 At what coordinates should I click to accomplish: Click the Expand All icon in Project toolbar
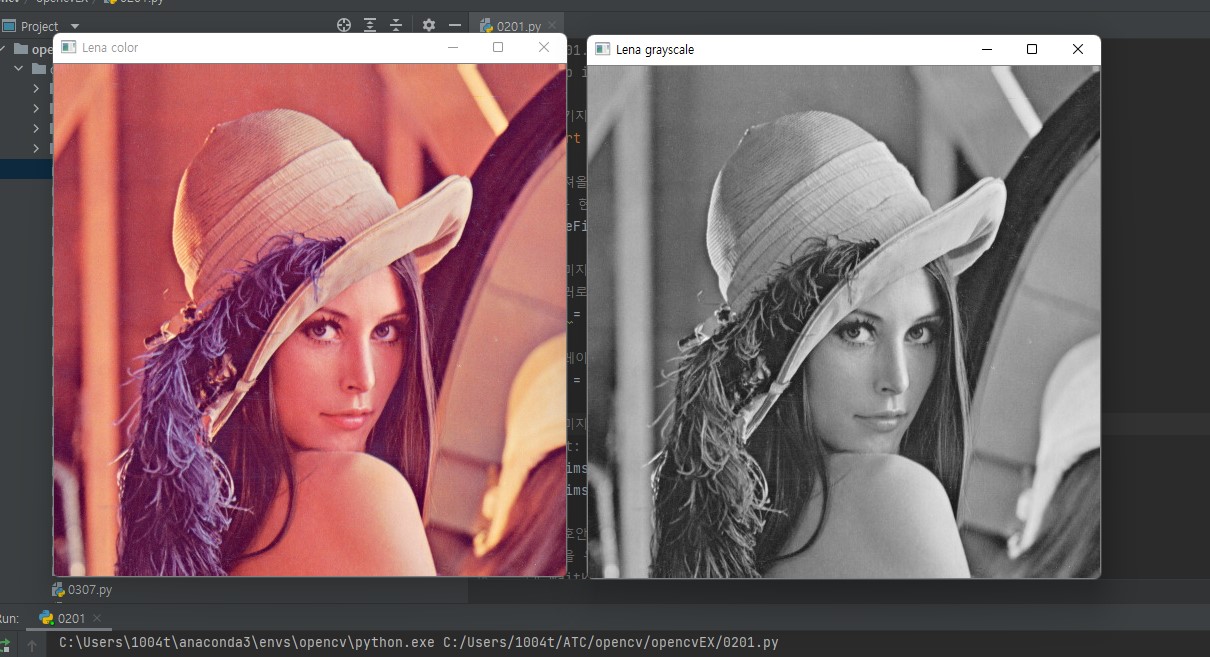pos(370,25)
